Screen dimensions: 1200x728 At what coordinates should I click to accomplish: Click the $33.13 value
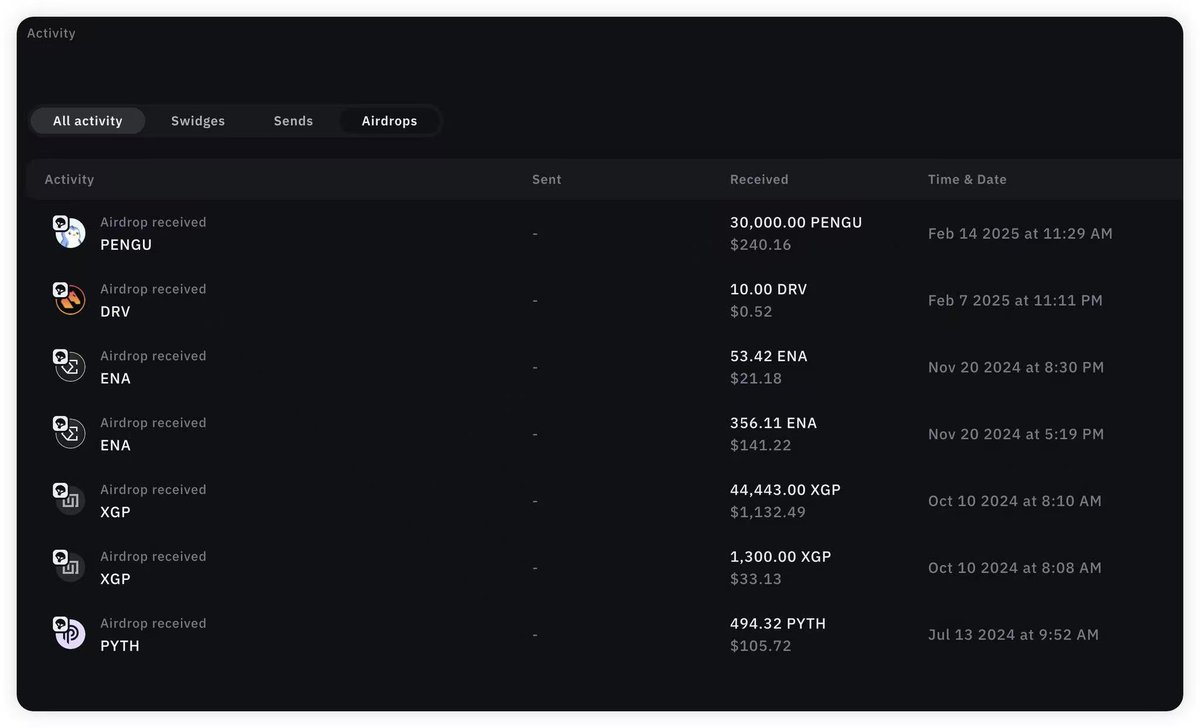point(756,580)
